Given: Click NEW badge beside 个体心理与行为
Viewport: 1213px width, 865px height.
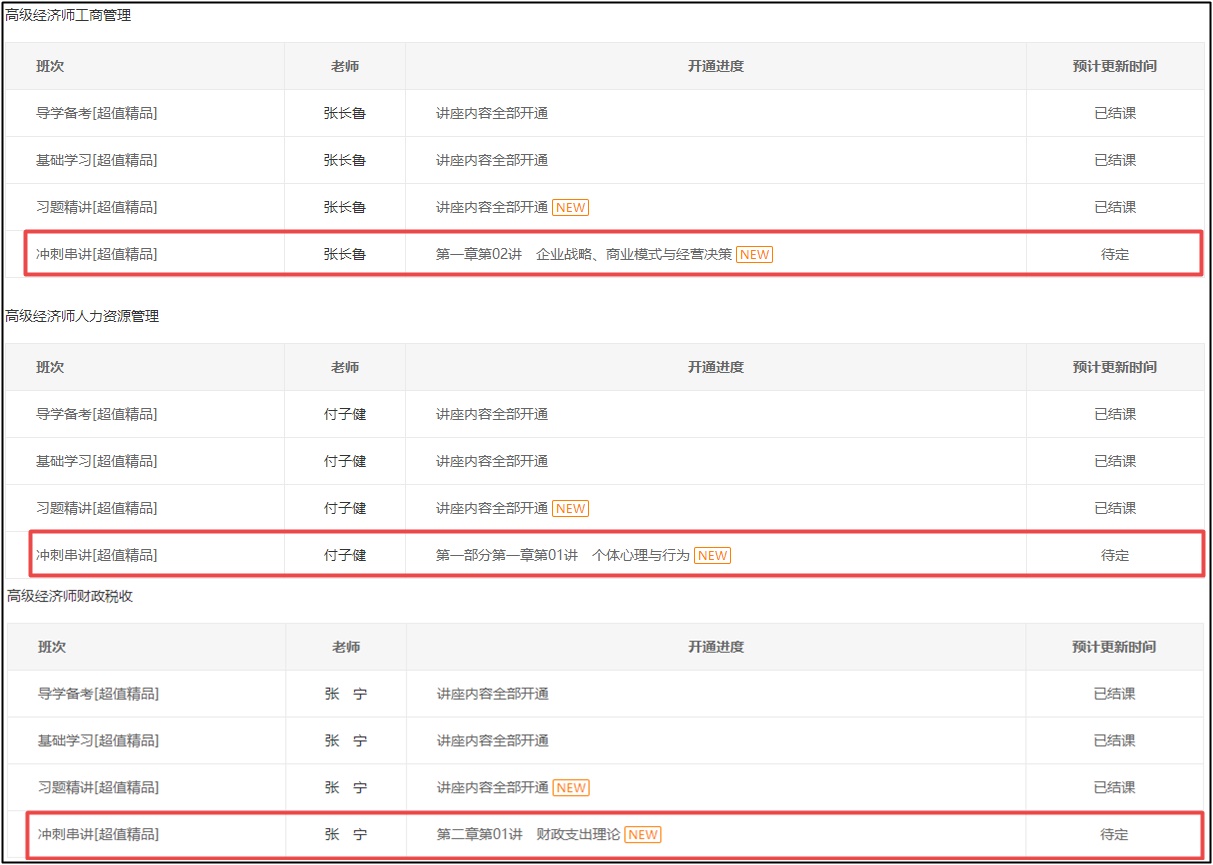Looking at the screenshot, I should click(712, 556).
